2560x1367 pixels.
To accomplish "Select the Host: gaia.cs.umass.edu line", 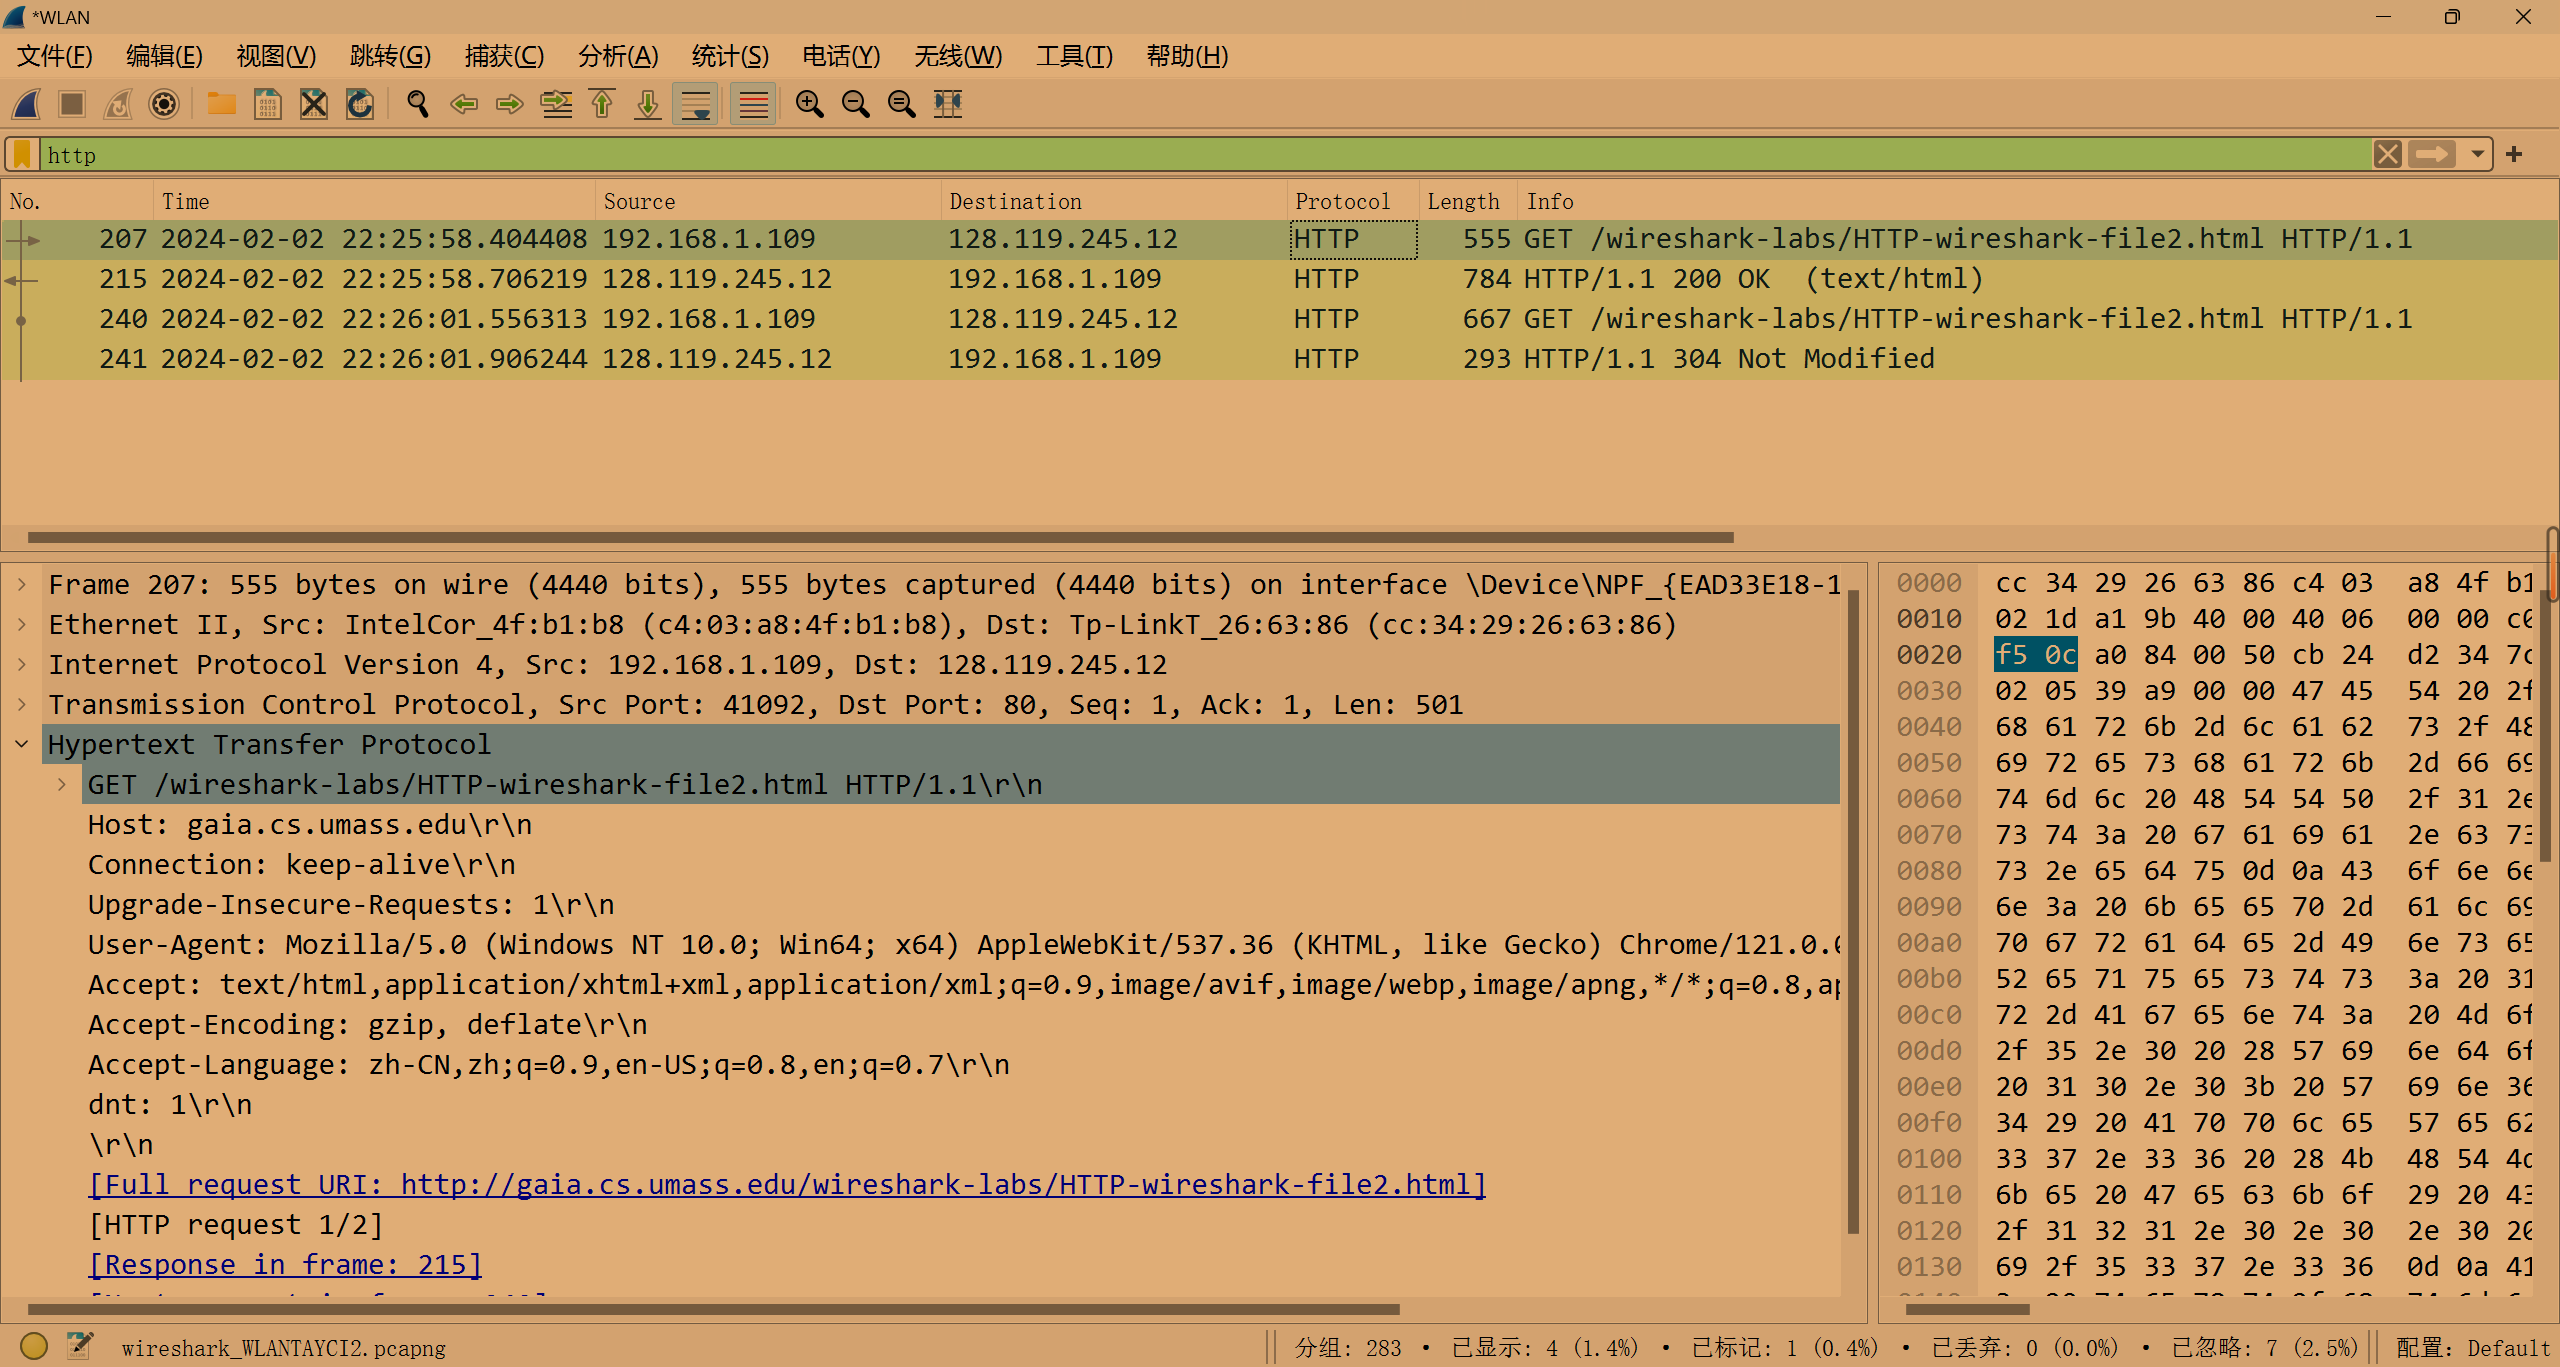I will point(310,825).
